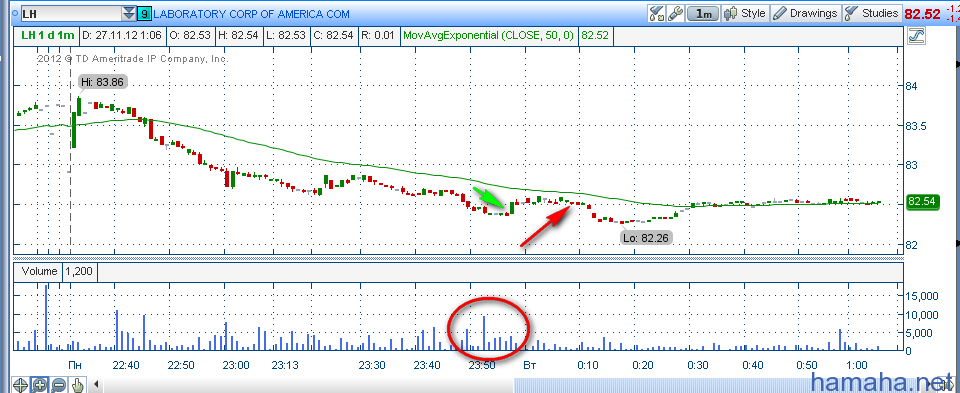The width and height of the screenshot is (960, 393).
Task: Select the crosshair pointer tool
Action: (x=20, y=385)
